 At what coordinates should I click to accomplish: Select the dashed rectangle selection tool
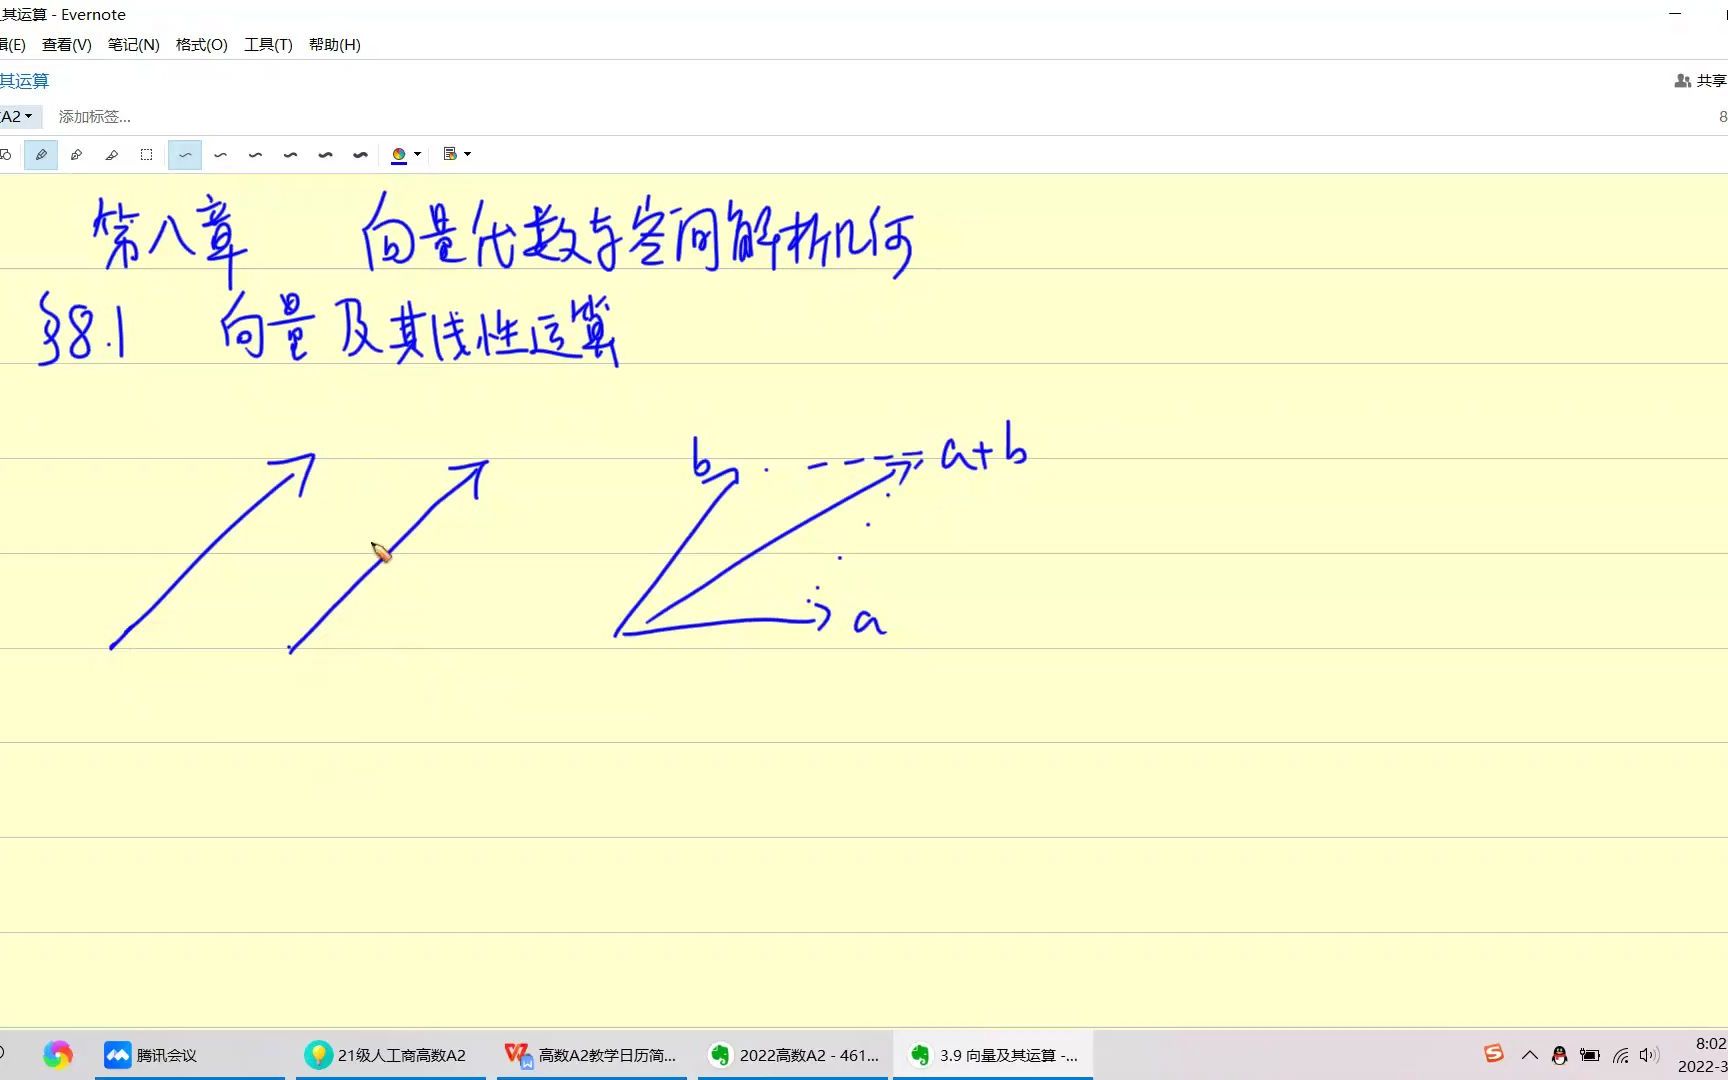146,154
